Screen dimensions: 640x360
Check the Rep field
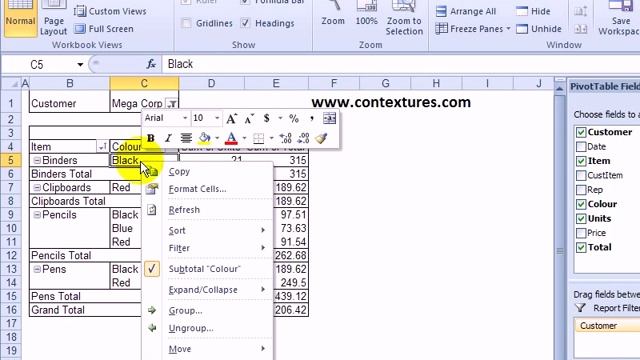tap(581, 190)
